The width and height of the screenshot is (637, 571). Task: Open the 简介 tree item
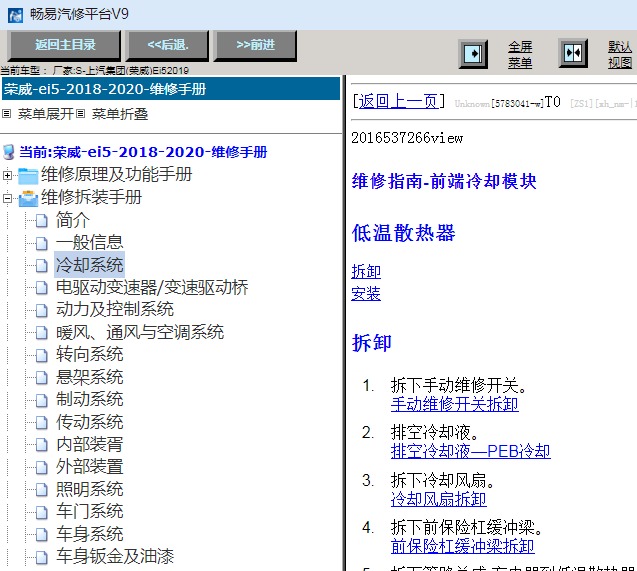click(x=72, y=221)
